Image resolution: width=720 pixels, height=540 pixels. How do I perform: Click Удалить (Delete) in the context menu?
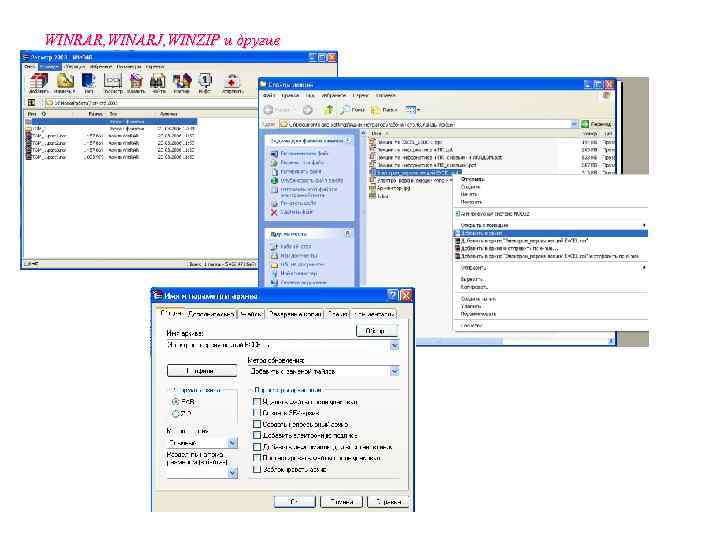[x=471, y=306]
